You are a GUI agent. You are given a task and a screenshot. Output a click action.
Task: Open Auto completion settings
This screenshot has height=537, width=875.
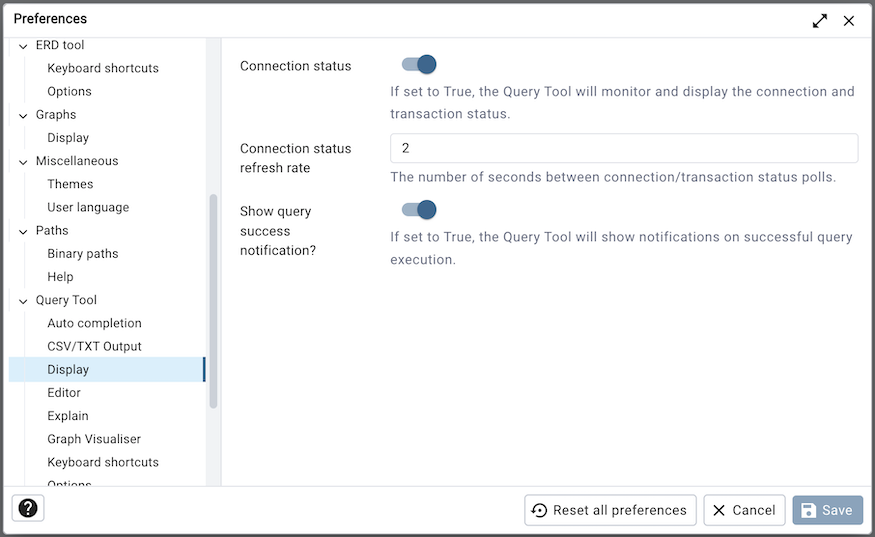[x=94, y=323]
